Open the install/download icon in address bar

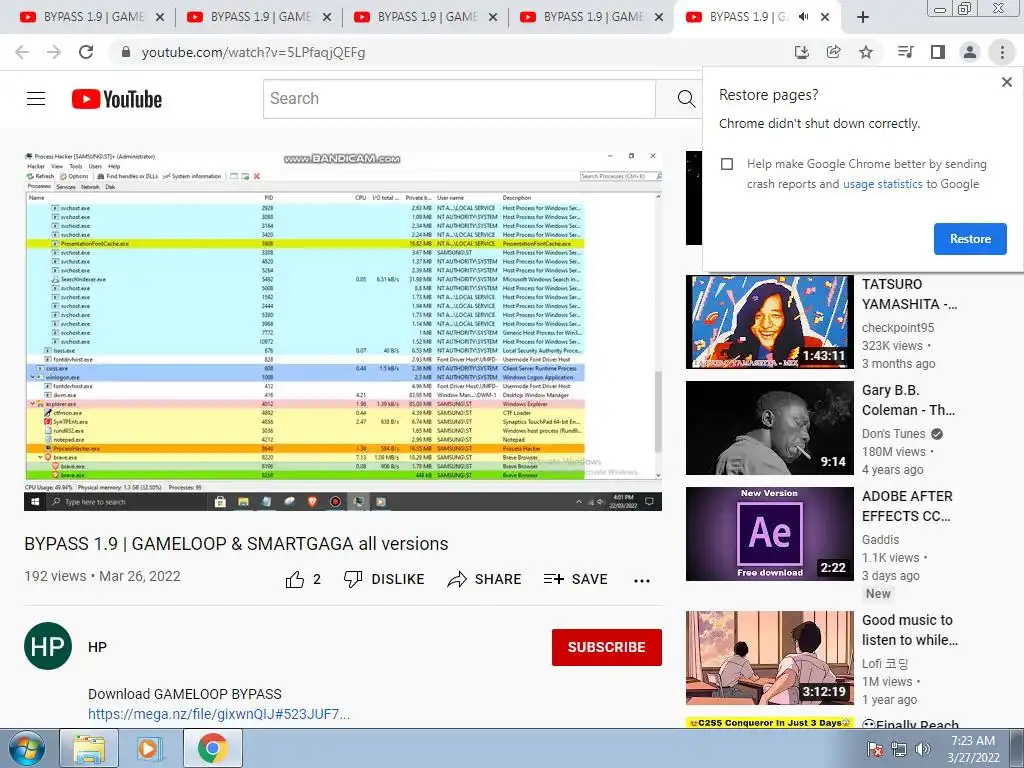point(801,52)
